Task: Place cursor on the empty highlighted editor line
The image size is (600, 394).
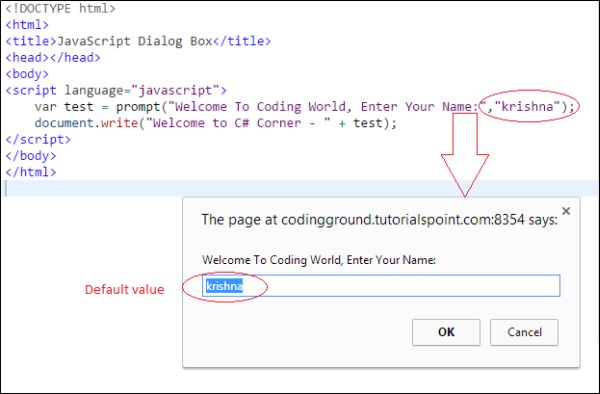Action: [x=300, y=188]
